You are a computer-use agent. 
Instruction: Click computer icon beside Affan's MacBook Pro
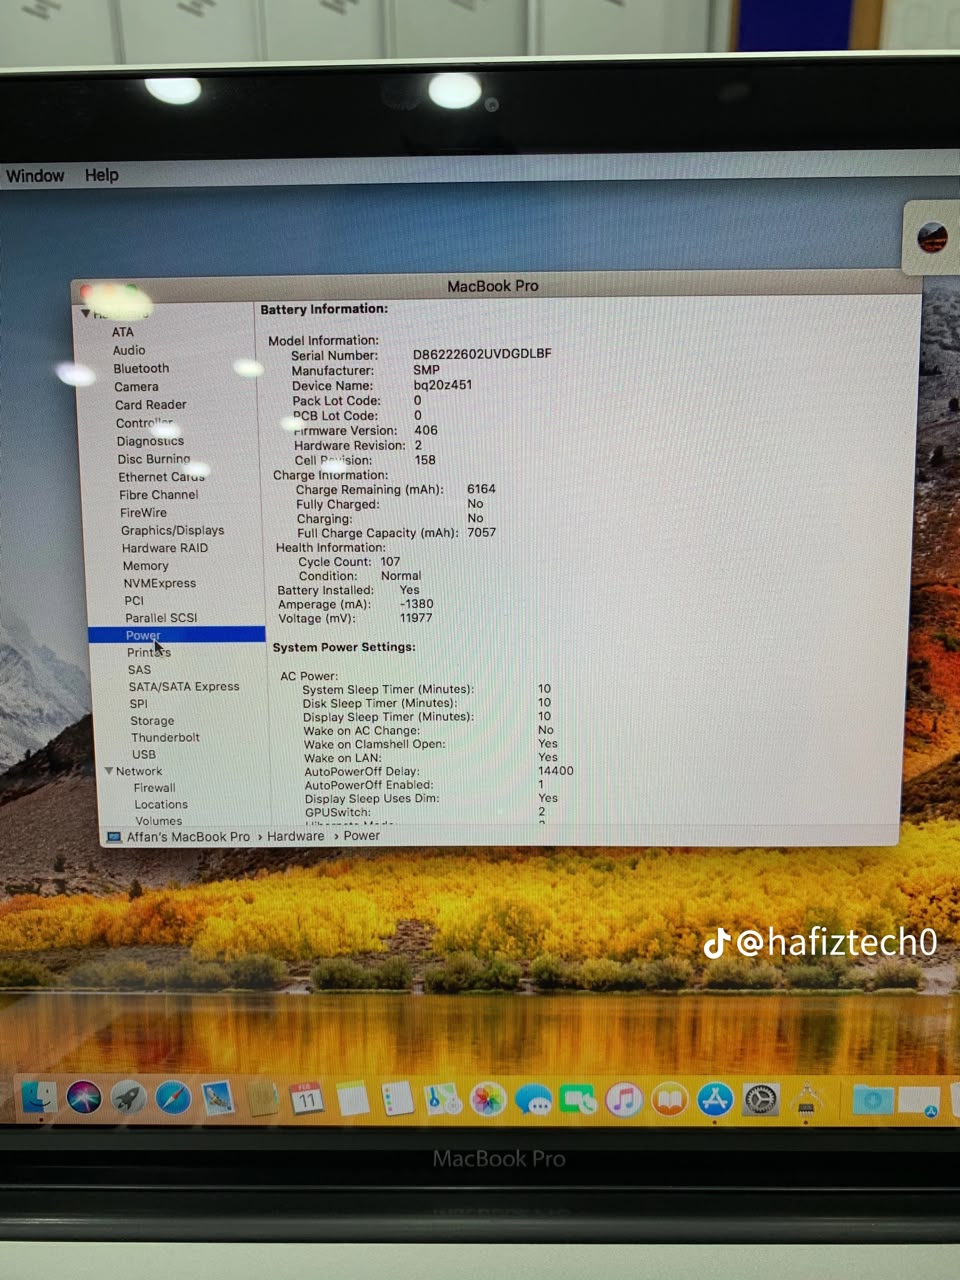(x=114, y=837)
